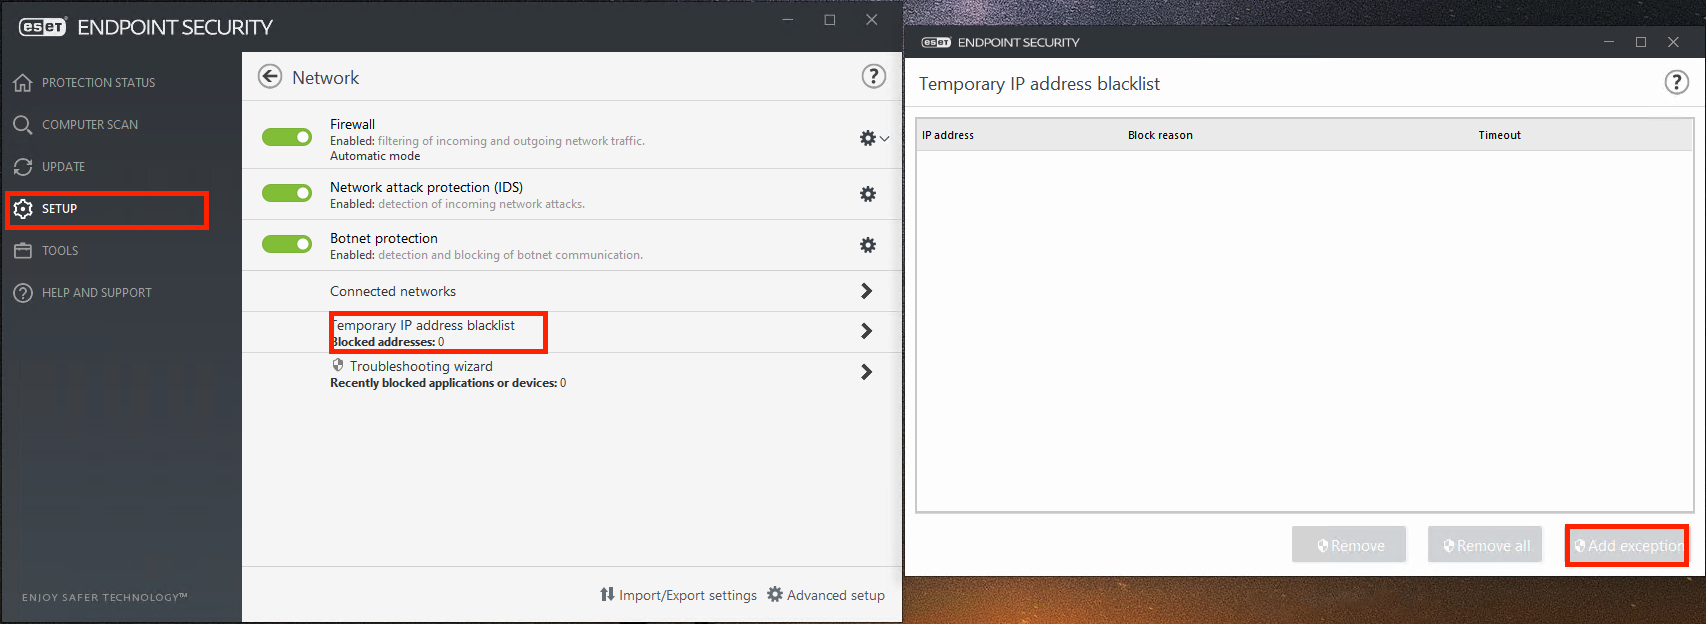This screenshot has height=624, width=1706.
Task: Maximize the blacklist window
Action: tap(1641, 42)
